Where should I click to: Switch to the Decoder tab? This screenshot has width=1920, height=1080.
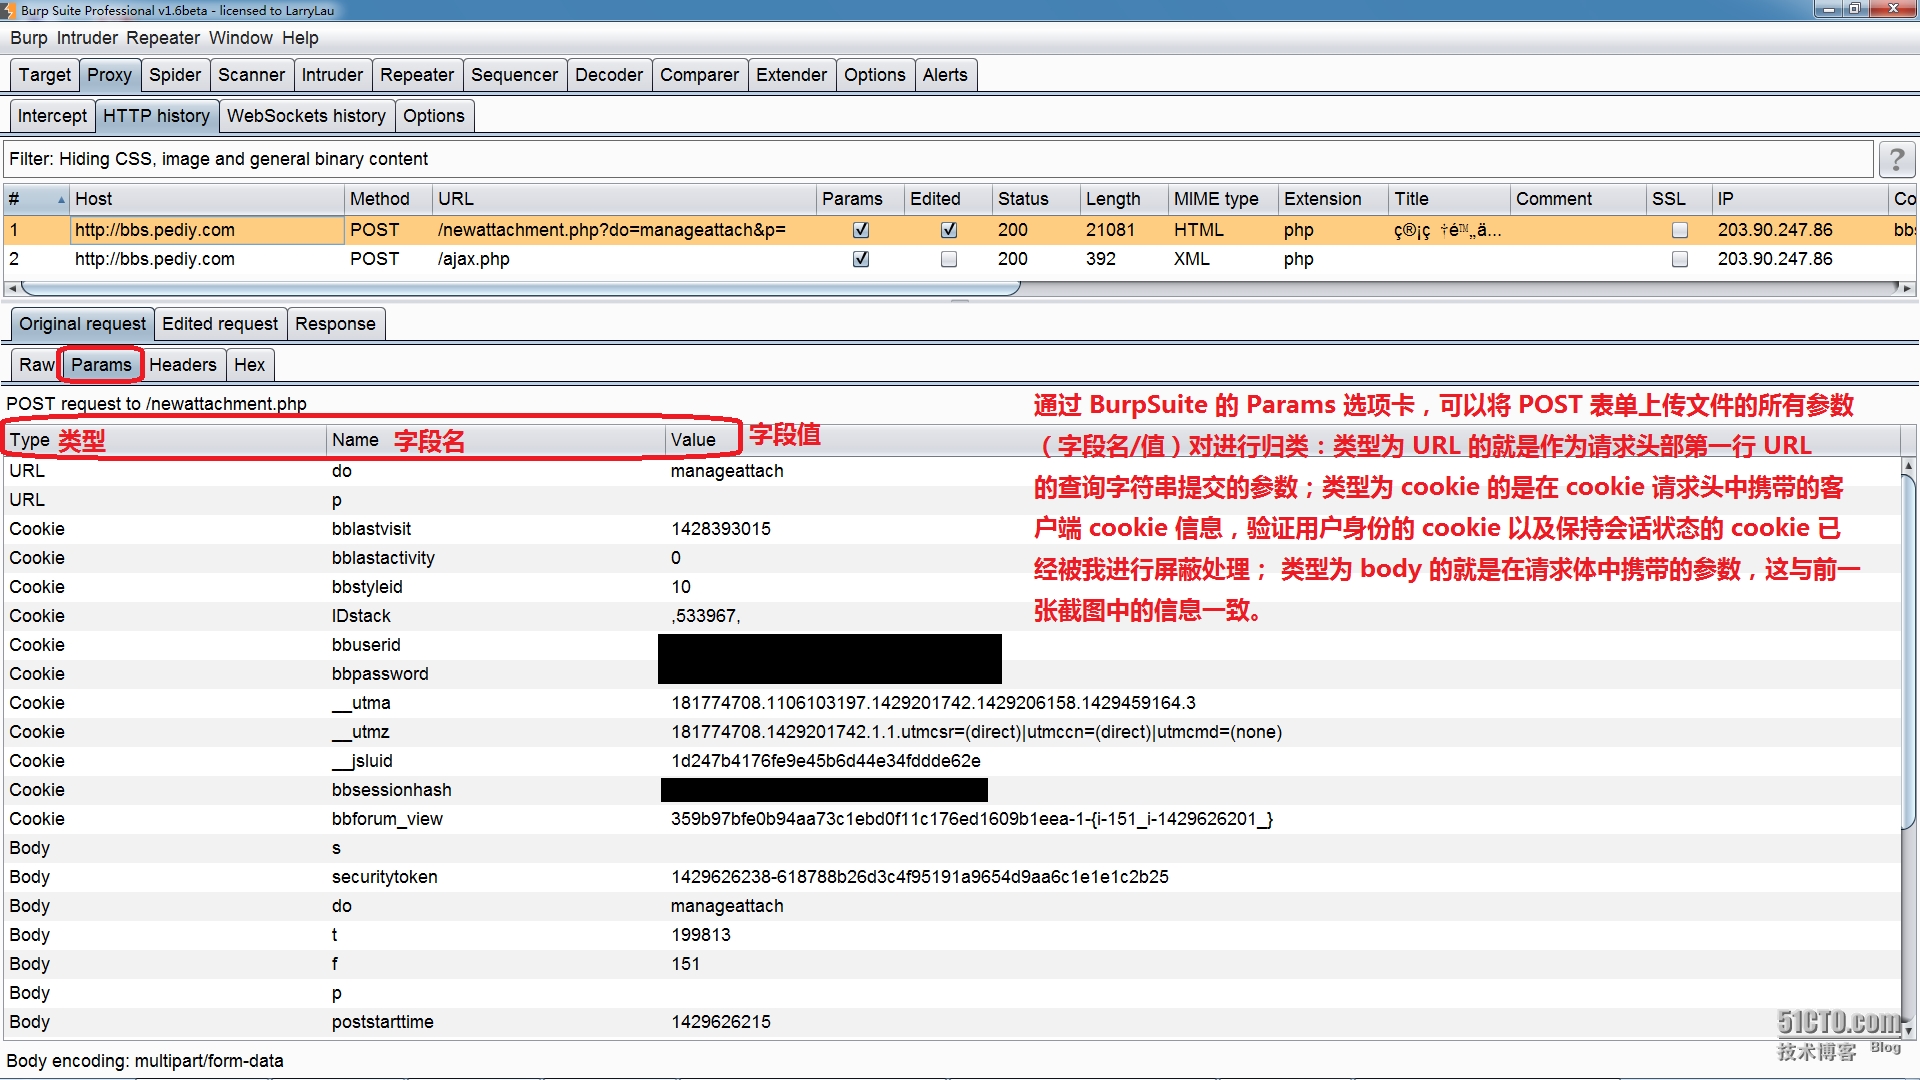tap(609, 75)
